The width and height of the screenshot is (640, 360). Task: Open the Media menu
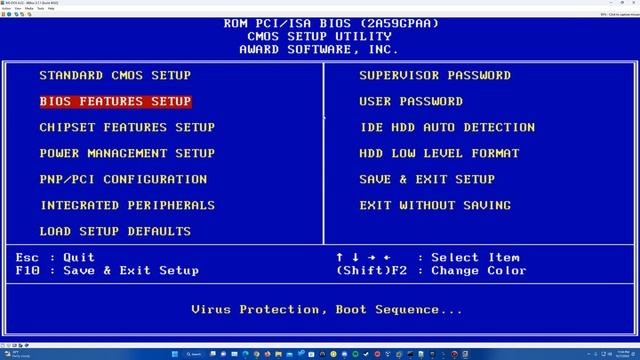(29, 8)
